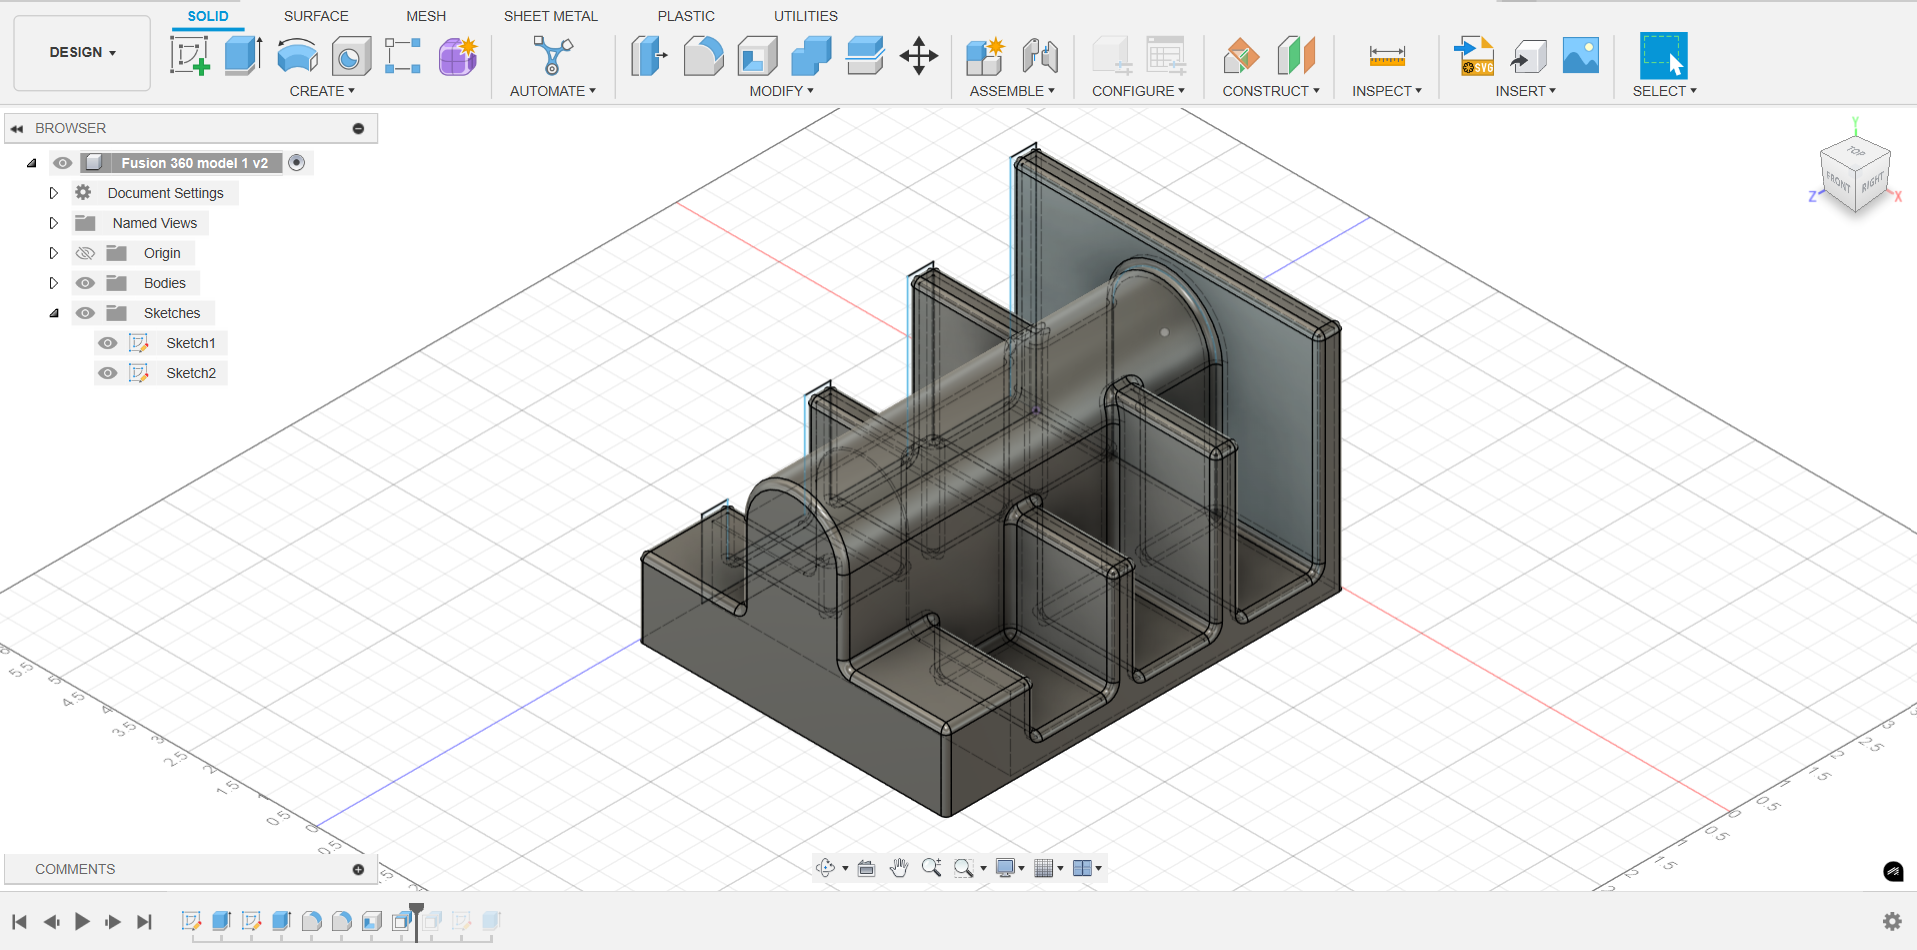The image size is (1917, 950).
Task: Open the CREATE dropdown menu
Action: coord(322,91)
